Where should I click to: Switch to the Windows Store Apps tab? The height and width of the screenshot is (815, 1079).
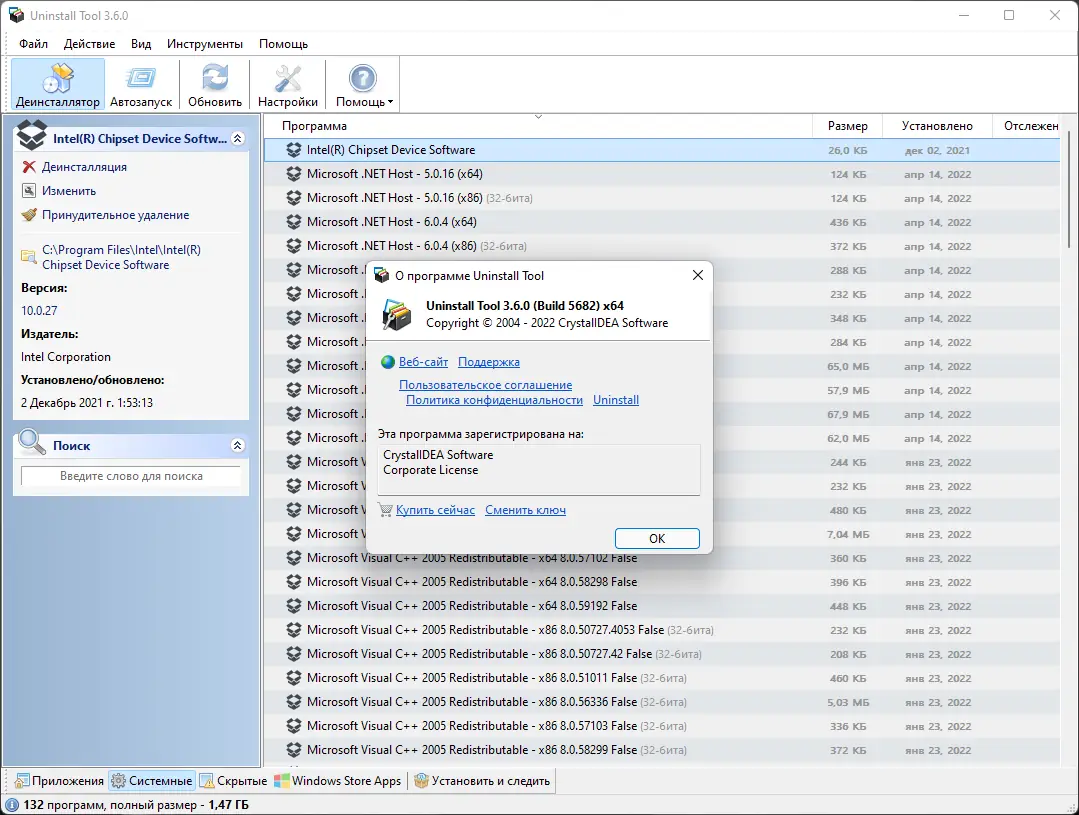(338, 781)
